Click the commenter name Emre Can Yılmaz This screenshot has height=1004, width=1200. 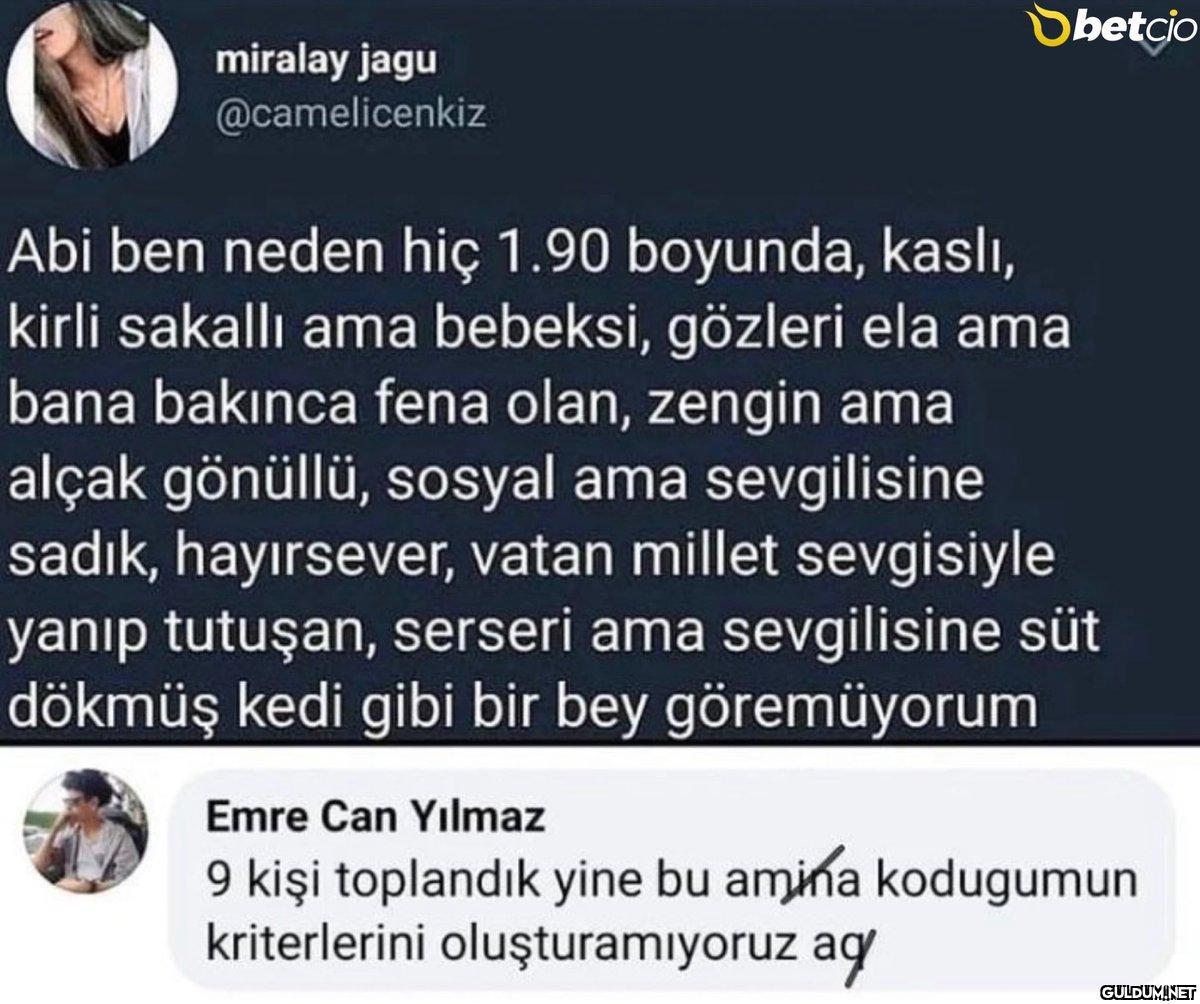[x=375, y=819]
